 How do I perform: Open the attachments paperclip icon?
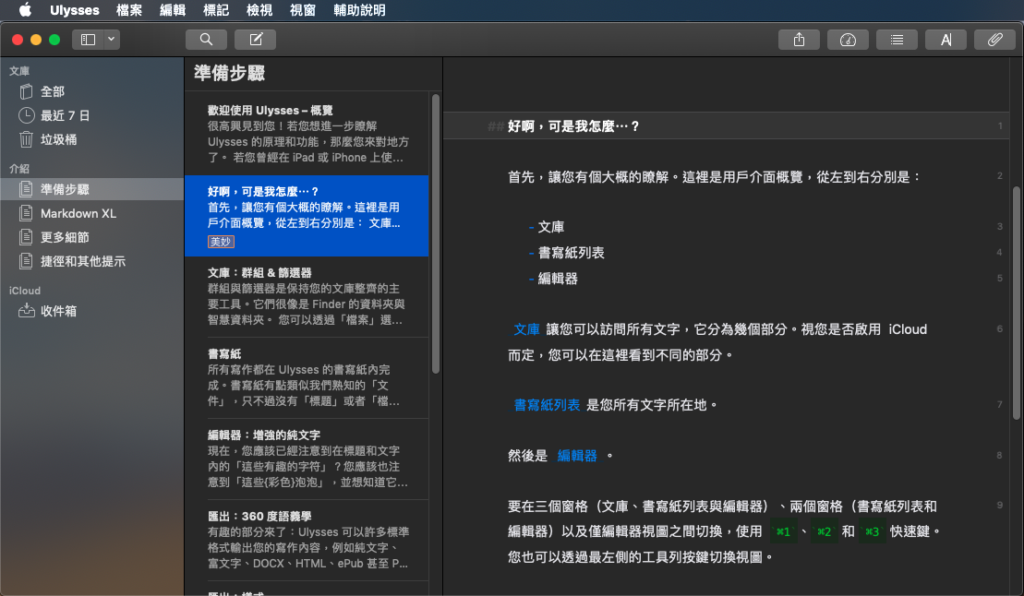point(995,40)
